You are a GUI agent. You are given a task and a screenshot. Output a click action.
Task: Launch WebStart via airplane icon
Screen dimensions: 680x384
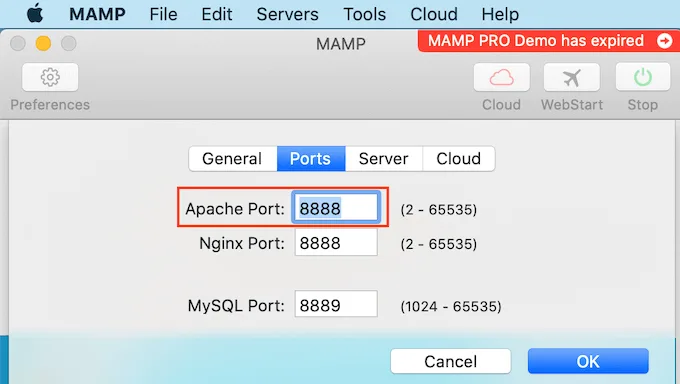coord(572,77)
